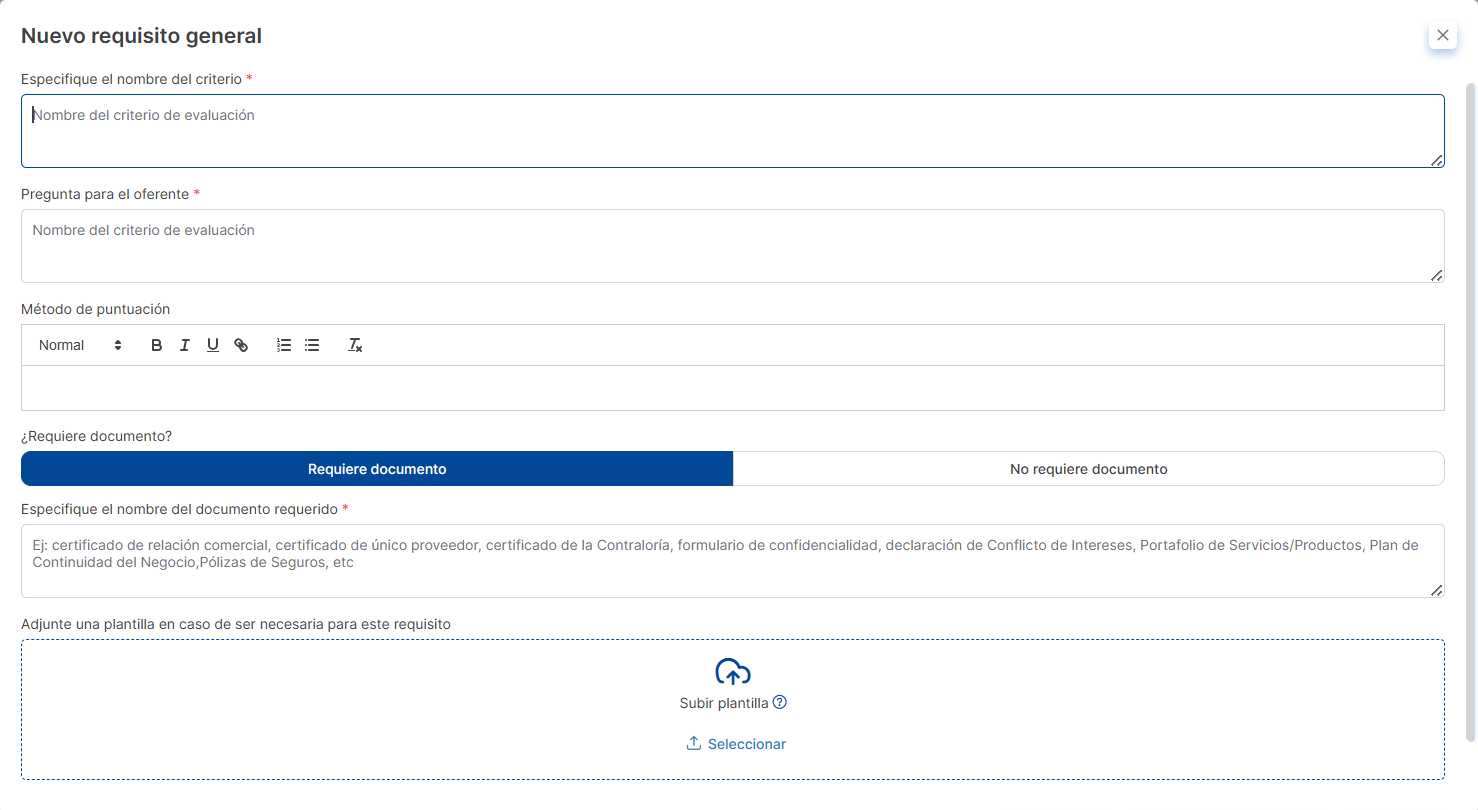Select the 'Requiere documento' option
The width and height of the screenshot is (1478, 810).
point(377,469)
